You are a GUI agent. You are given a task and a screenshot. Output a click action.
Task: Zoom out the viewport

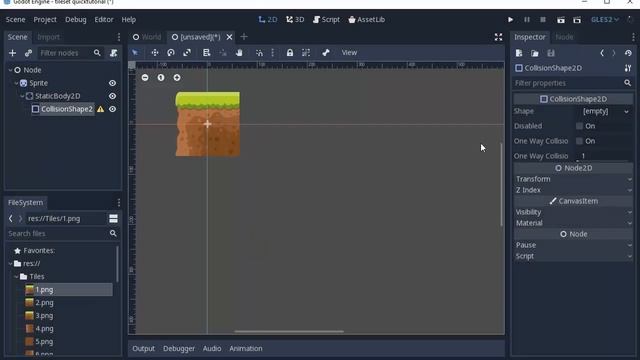(145, 78)
